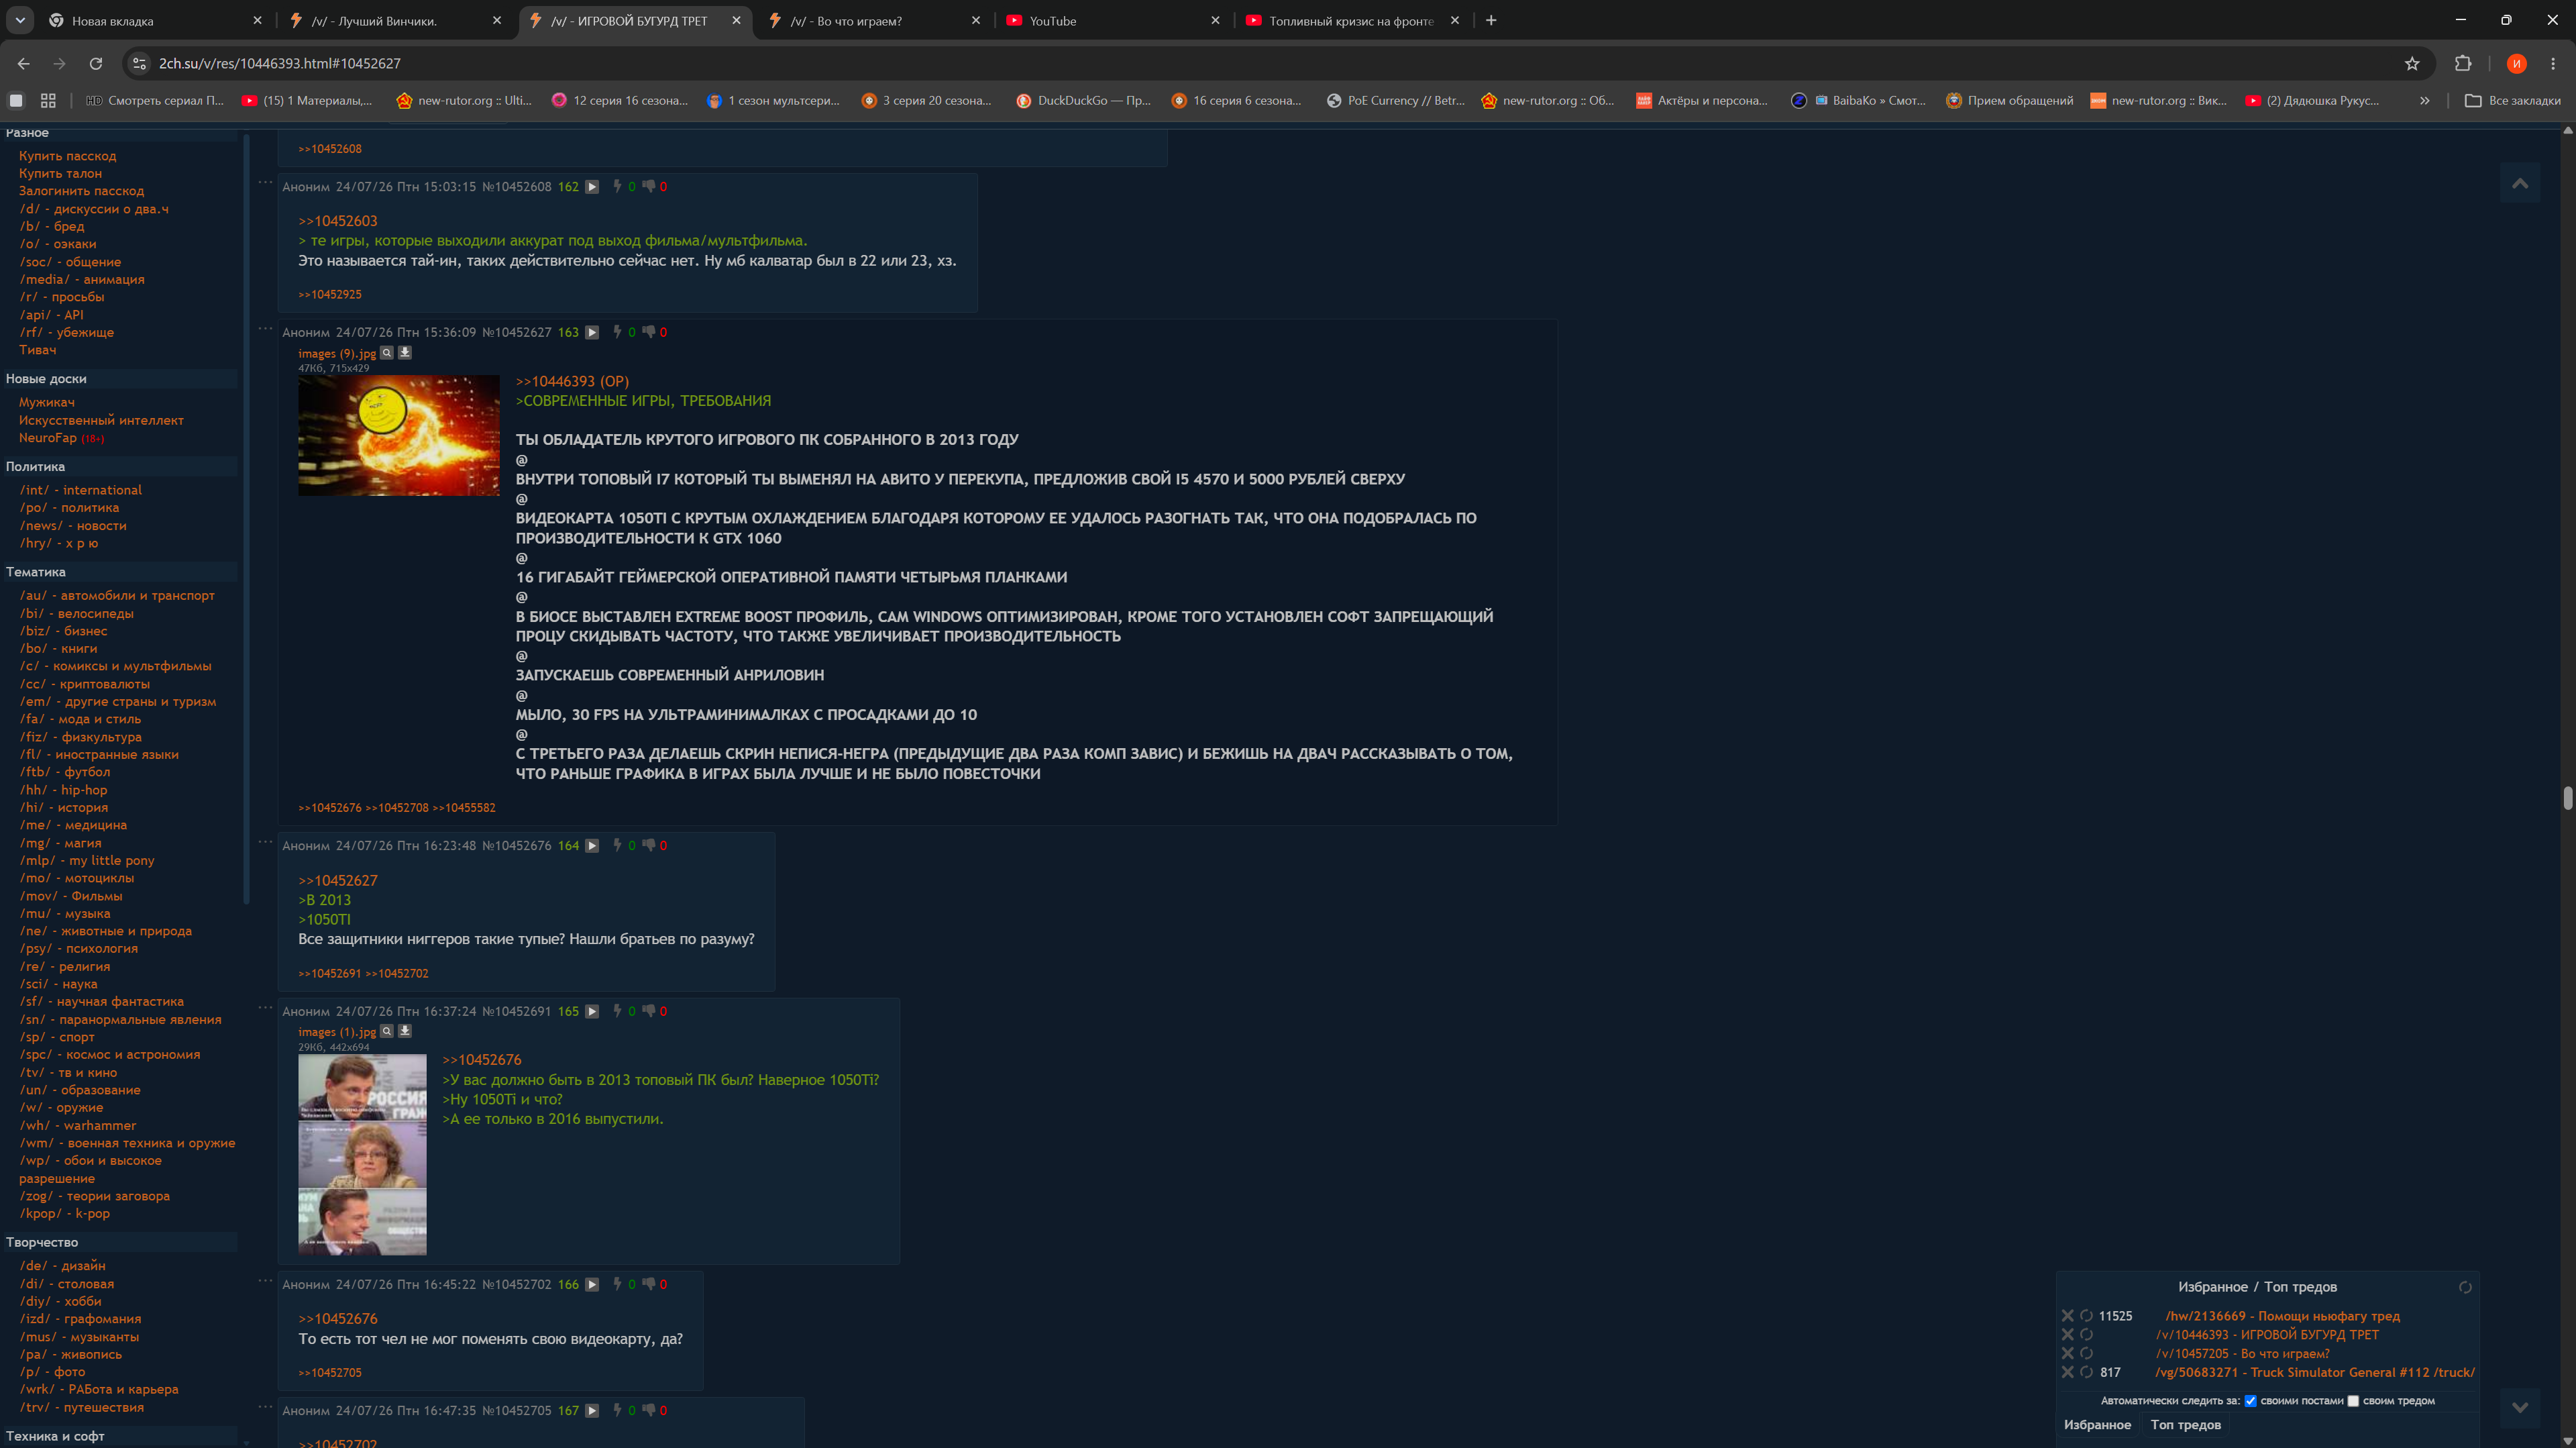Remove the Во что играем? thread from favorites
The height and width of the screenshot is (1448, 2576).
tap(2068, 1353)
